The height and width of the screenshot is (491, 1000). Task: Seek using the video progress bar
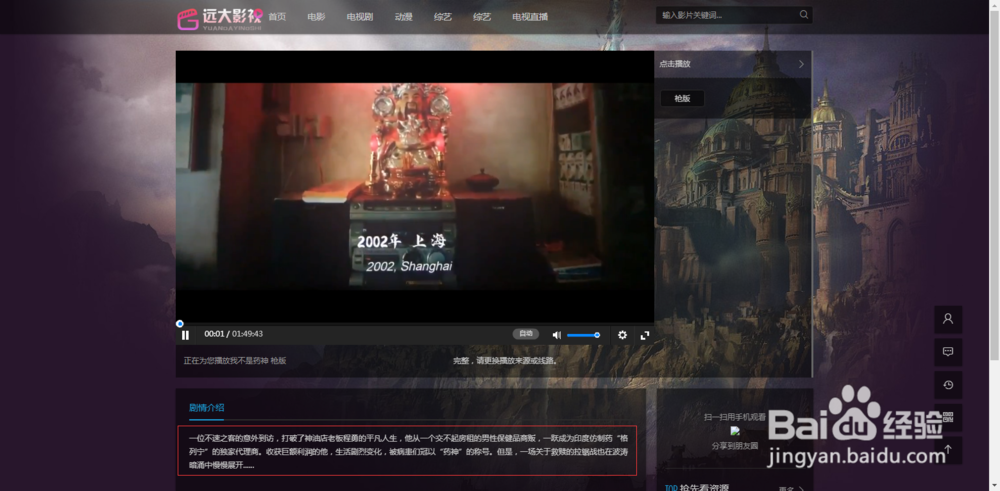(415, 324)
